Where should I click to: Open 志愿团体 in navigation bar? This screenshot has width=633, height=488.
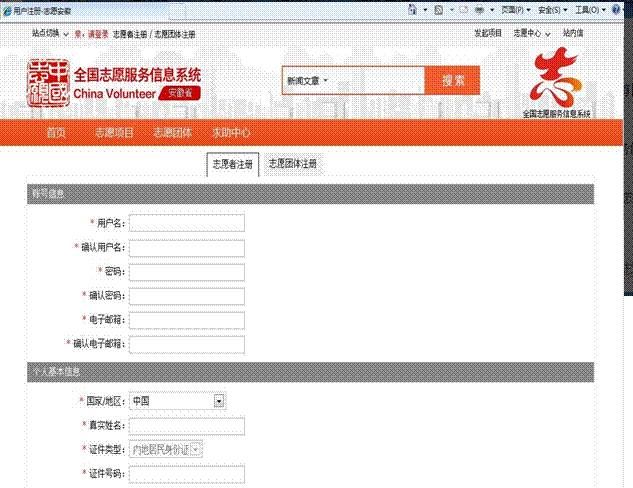point(172,132)
